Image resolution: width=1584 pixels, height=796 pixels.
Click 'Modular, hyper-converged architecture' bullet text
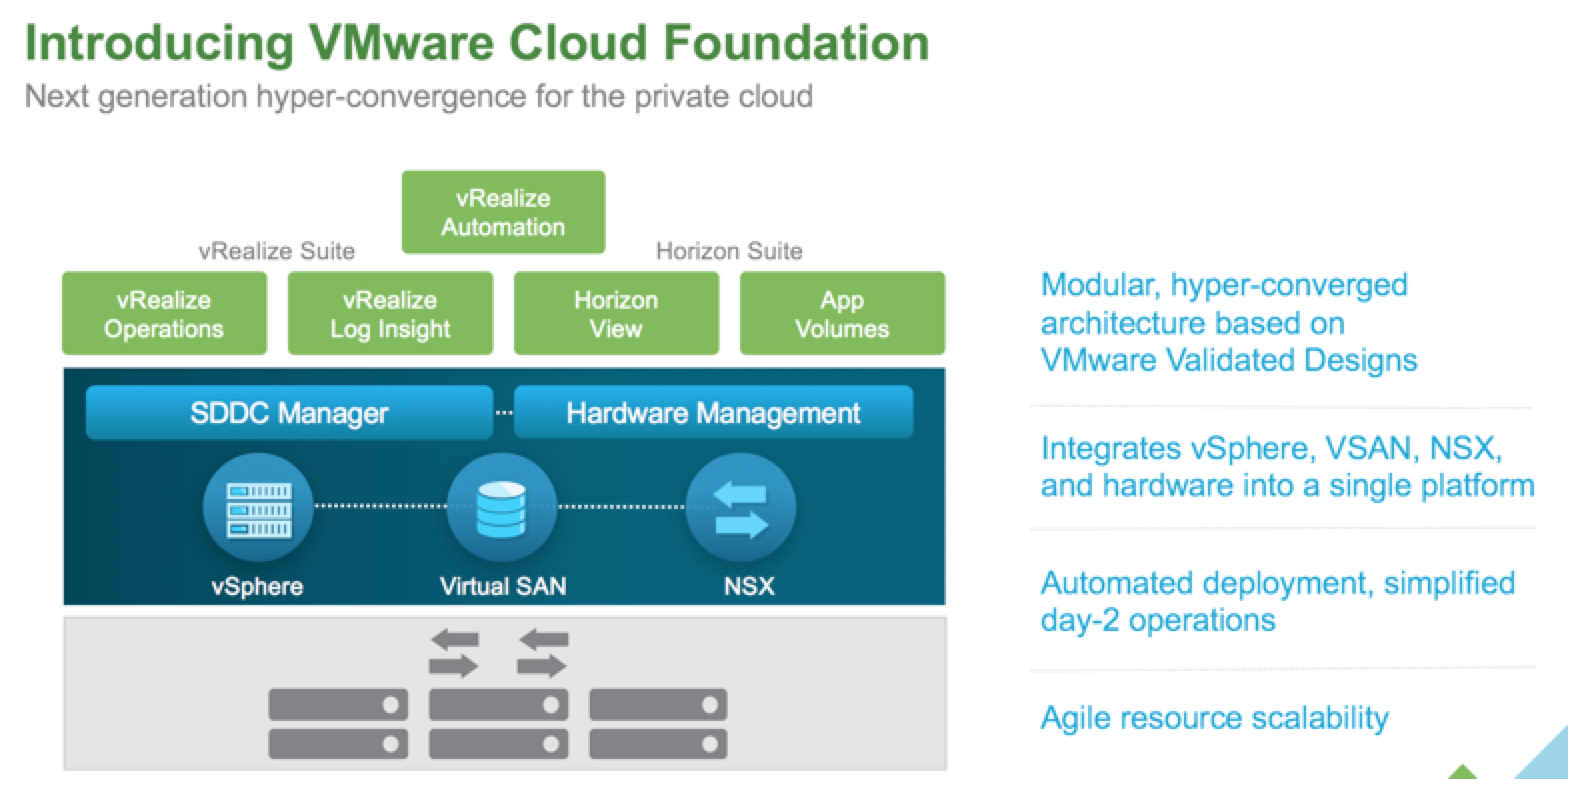point(1229,322)
